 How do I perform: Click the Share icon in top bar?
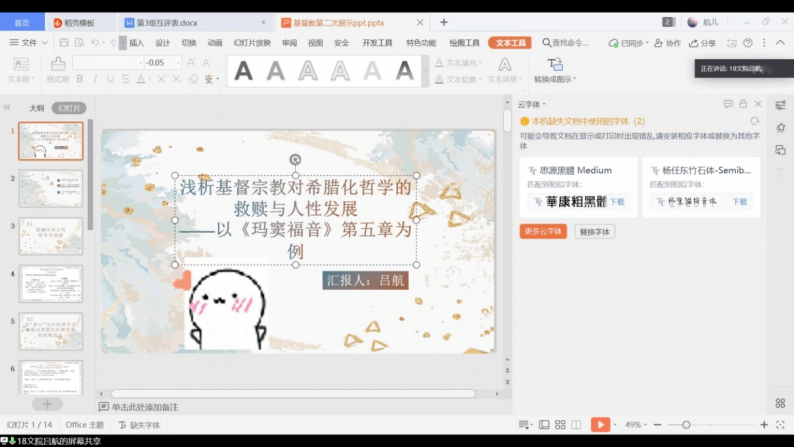[x=703, y=43]
